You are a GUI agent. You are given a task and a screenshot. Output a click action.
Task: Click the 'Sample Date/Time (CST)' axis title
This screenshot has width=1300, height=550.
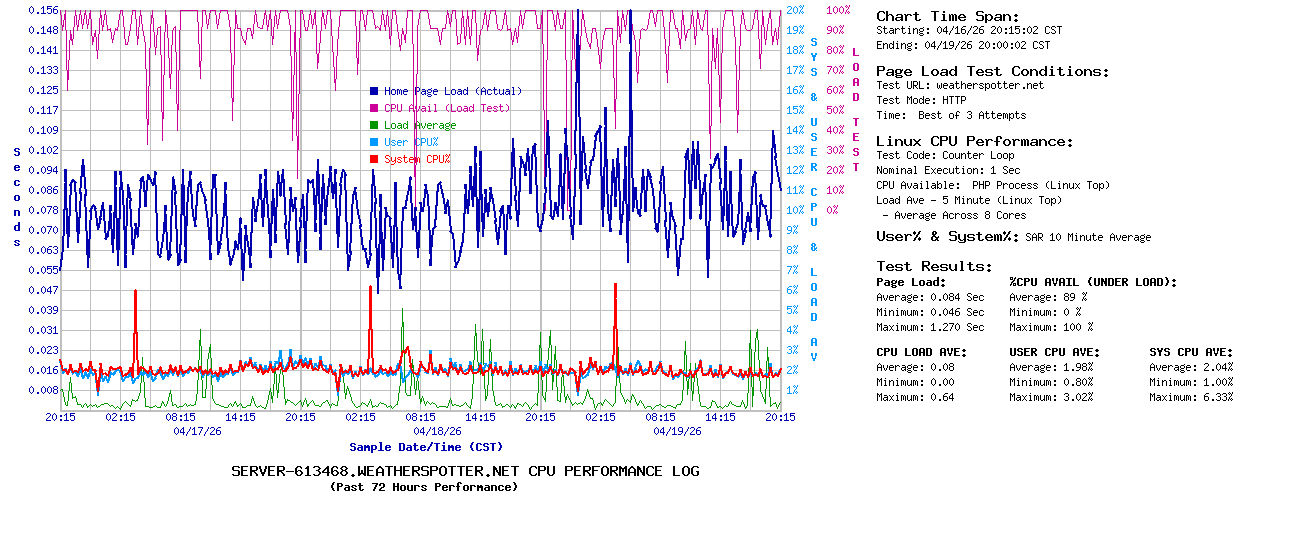click(x=426, y=447)
